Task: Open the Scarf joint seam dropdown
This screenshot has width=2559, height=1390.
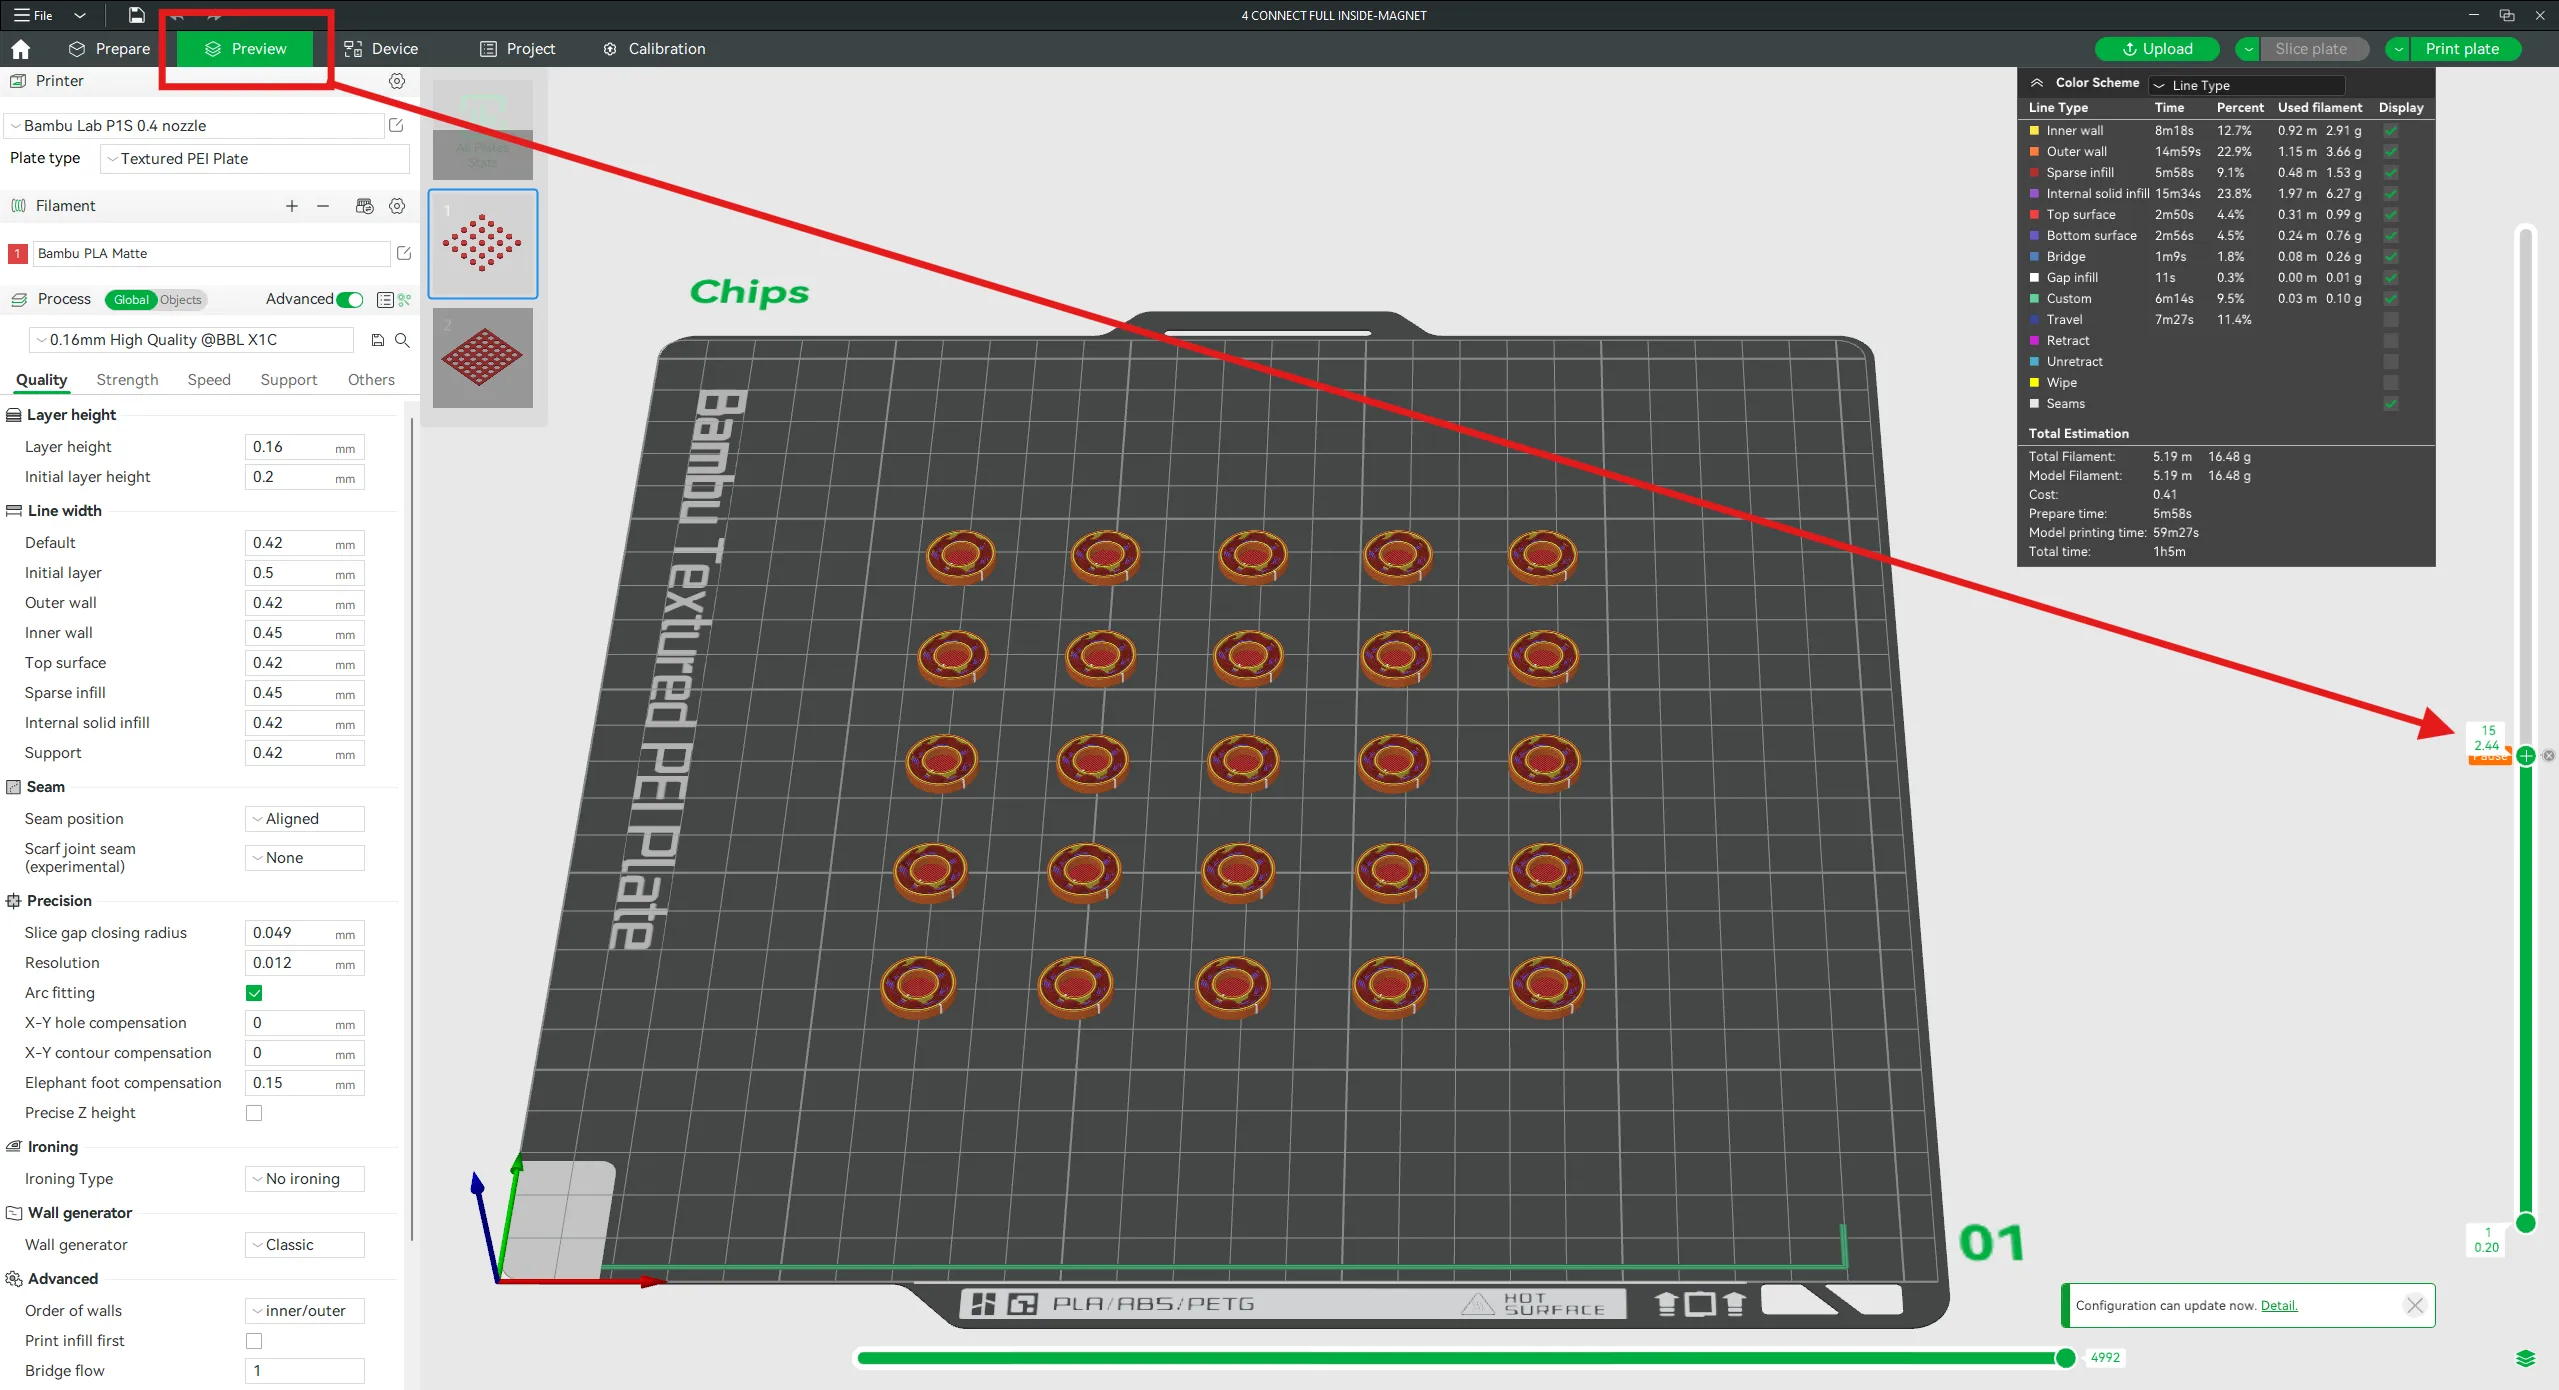Action: click(305, 858)
